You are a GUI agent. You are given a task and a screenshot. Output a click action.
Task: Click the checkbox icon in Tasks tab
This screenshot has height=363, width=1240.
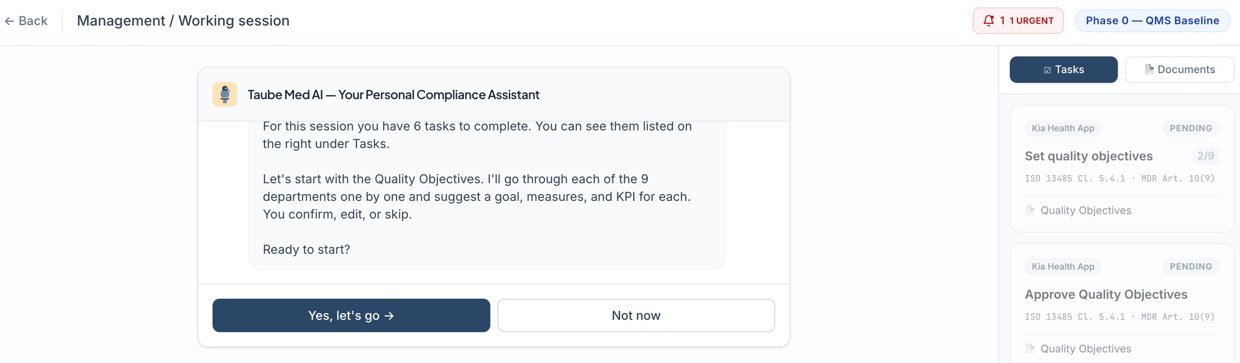pos(1047,70)
